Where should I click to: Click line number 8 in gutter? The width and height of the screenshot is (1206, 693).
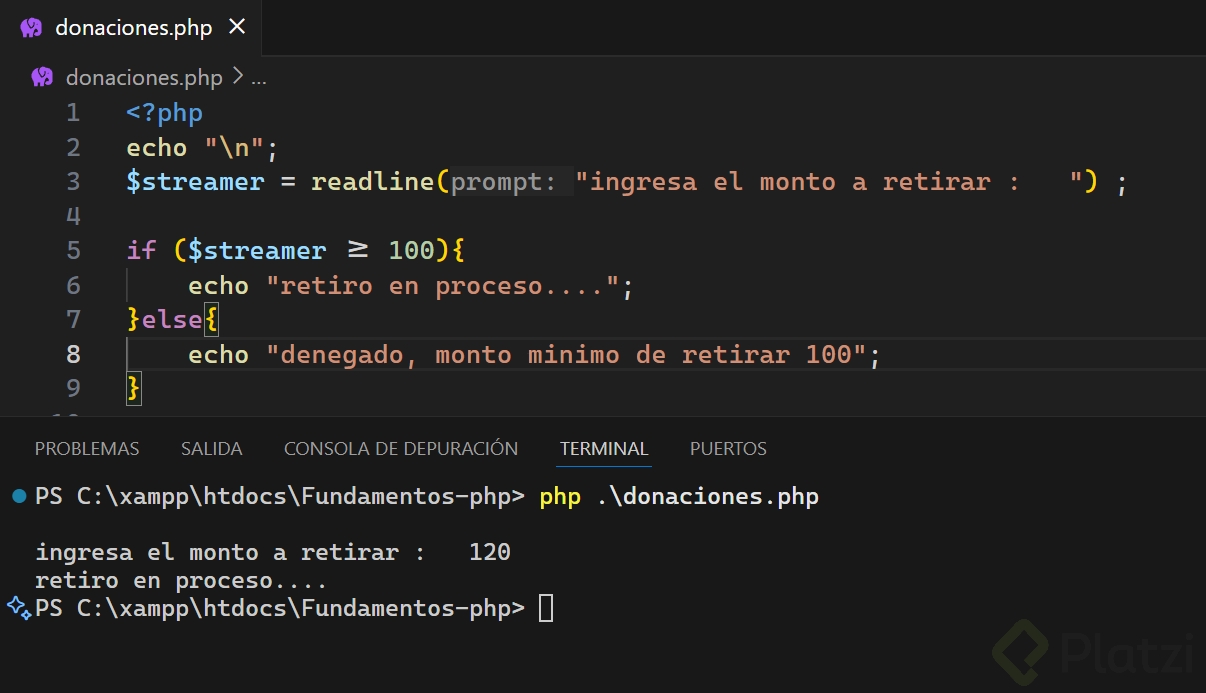(73, 354)
